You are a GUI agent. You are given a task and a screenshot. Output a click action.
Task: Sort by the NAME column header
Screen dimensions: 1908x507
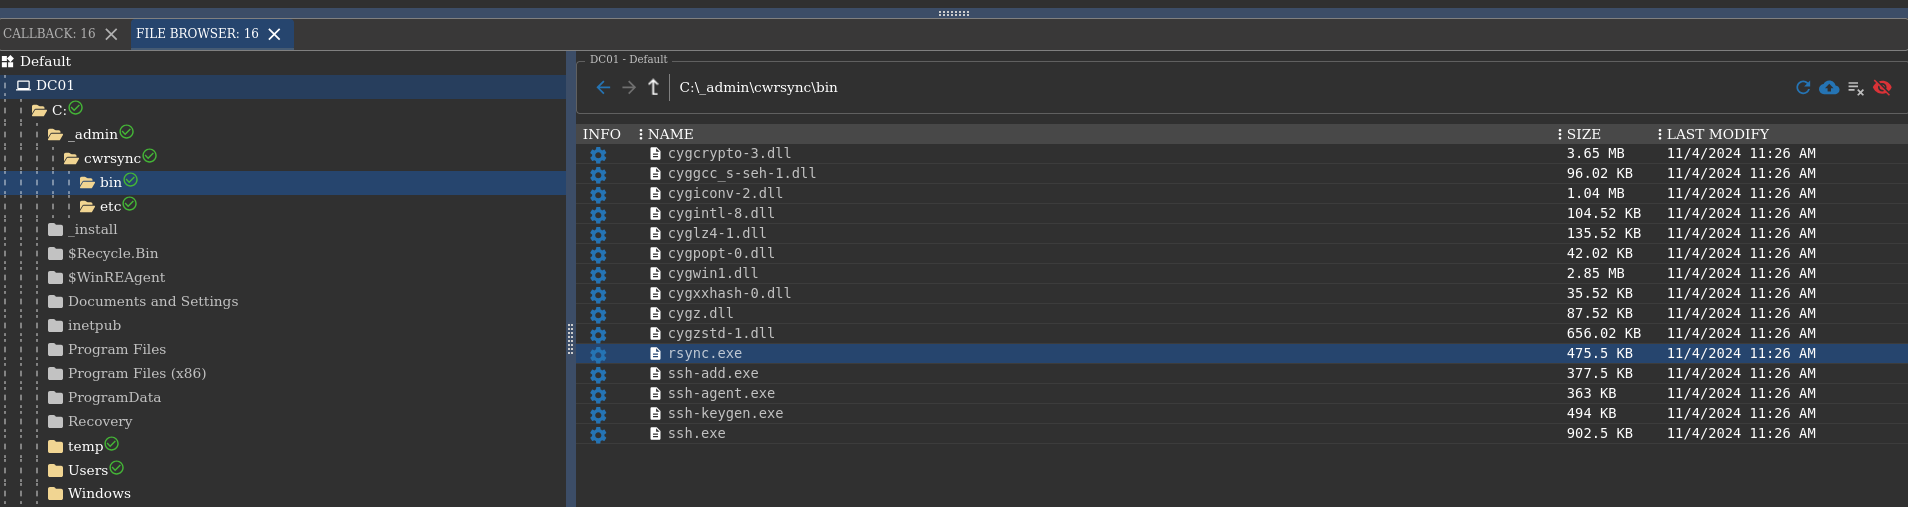[x=670, y=134]
